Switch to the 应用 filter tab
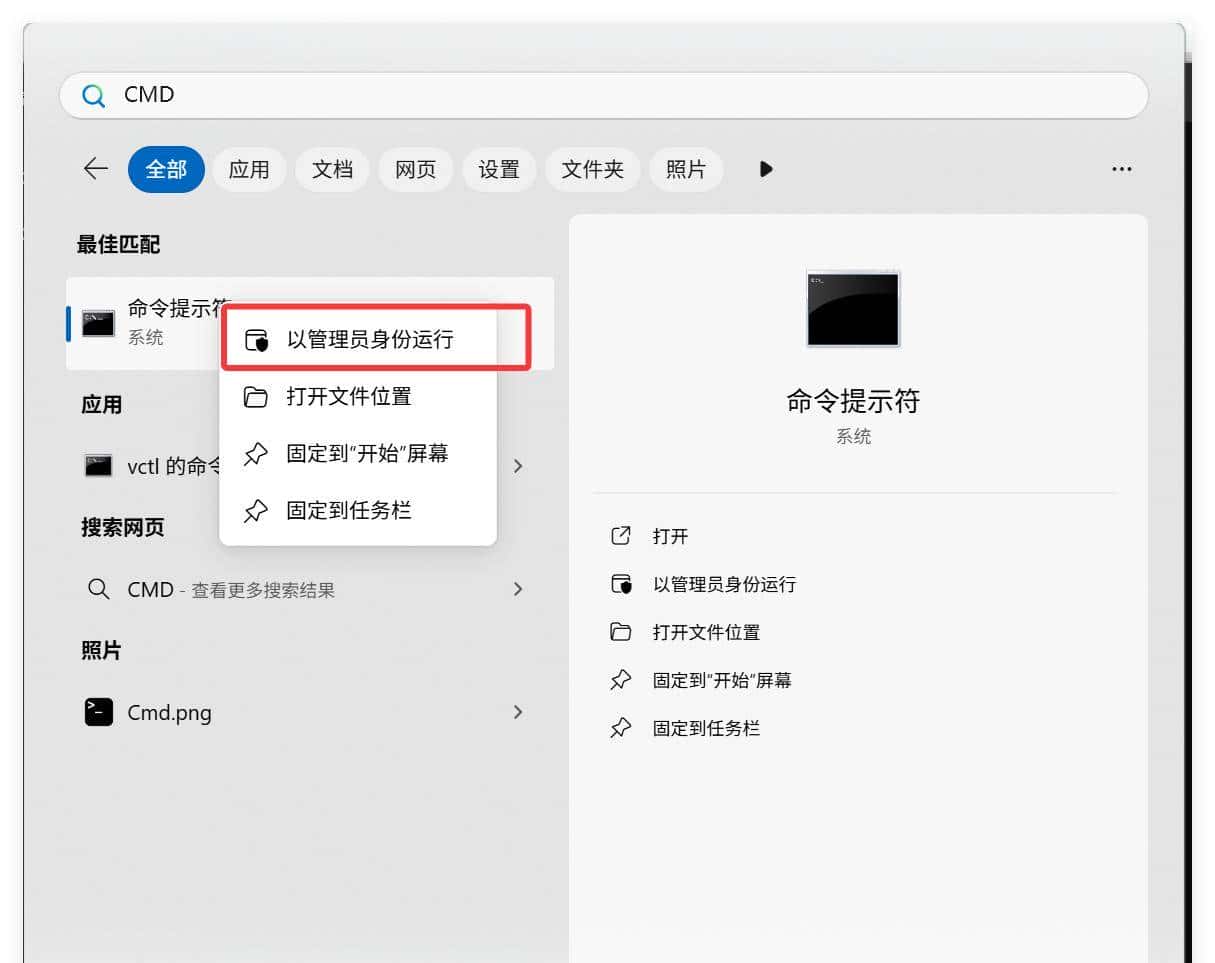Image resolution: width=1215 pixels, height=963 pixels. click(249, 169)
